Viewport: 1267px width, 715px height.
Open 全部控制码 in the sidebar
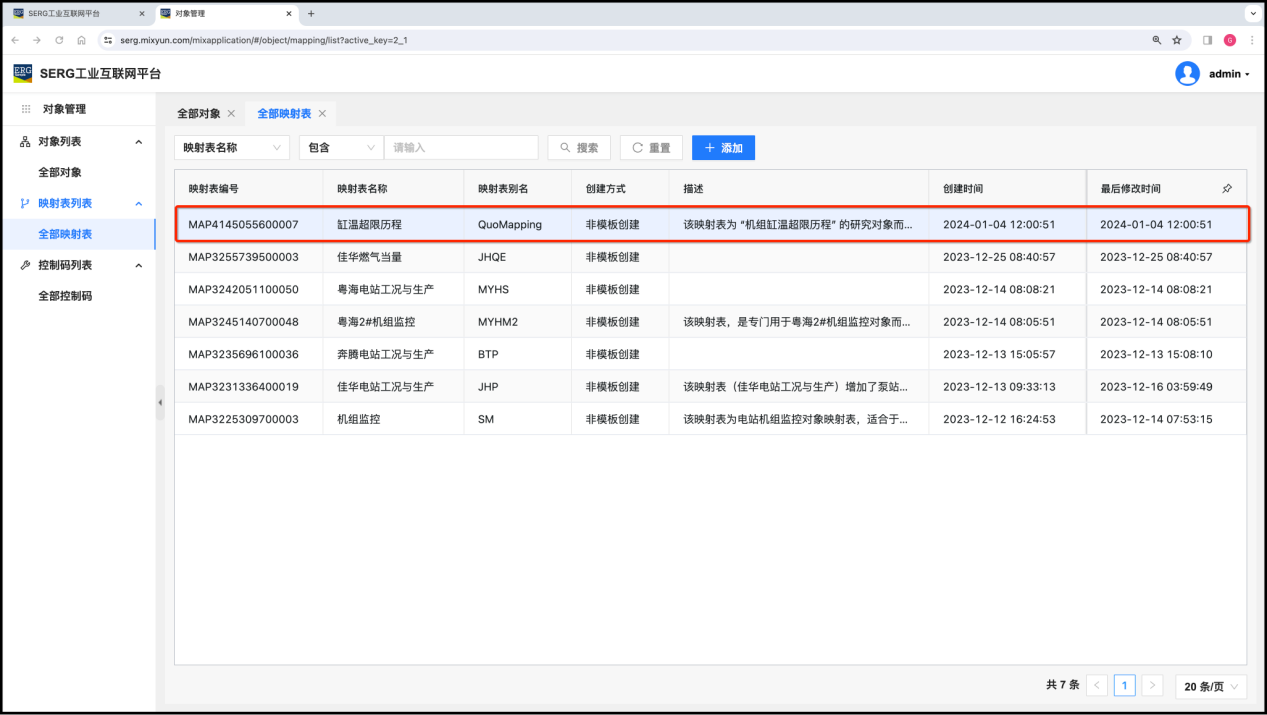[65, 296]
